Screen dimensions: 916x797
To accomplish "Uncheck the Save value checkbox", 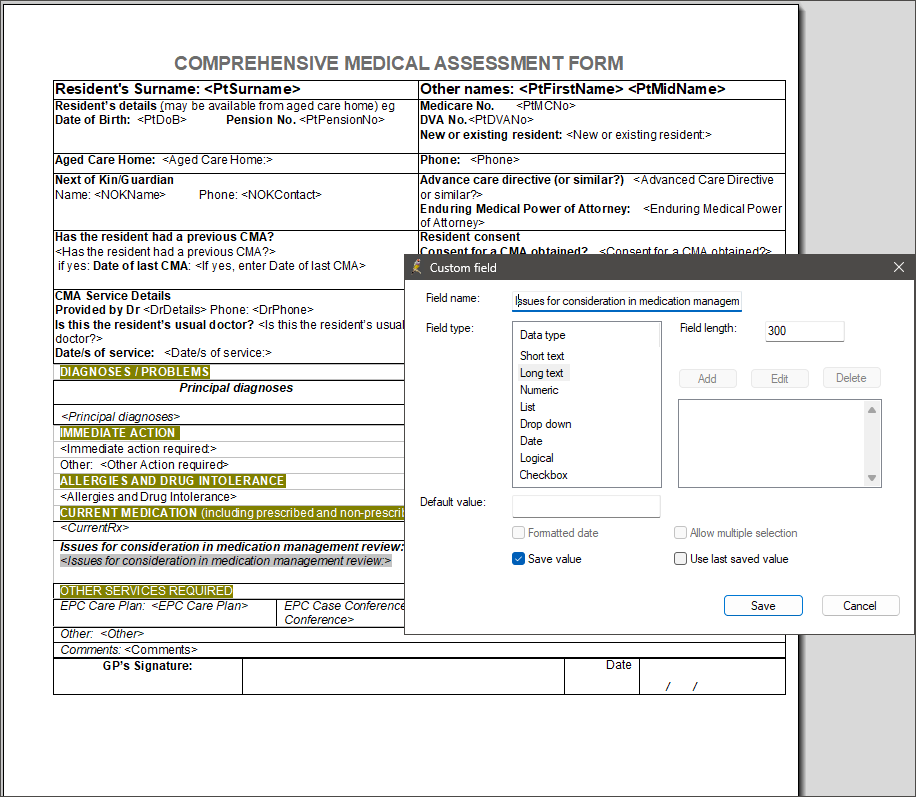I will (x=518, y=559).
